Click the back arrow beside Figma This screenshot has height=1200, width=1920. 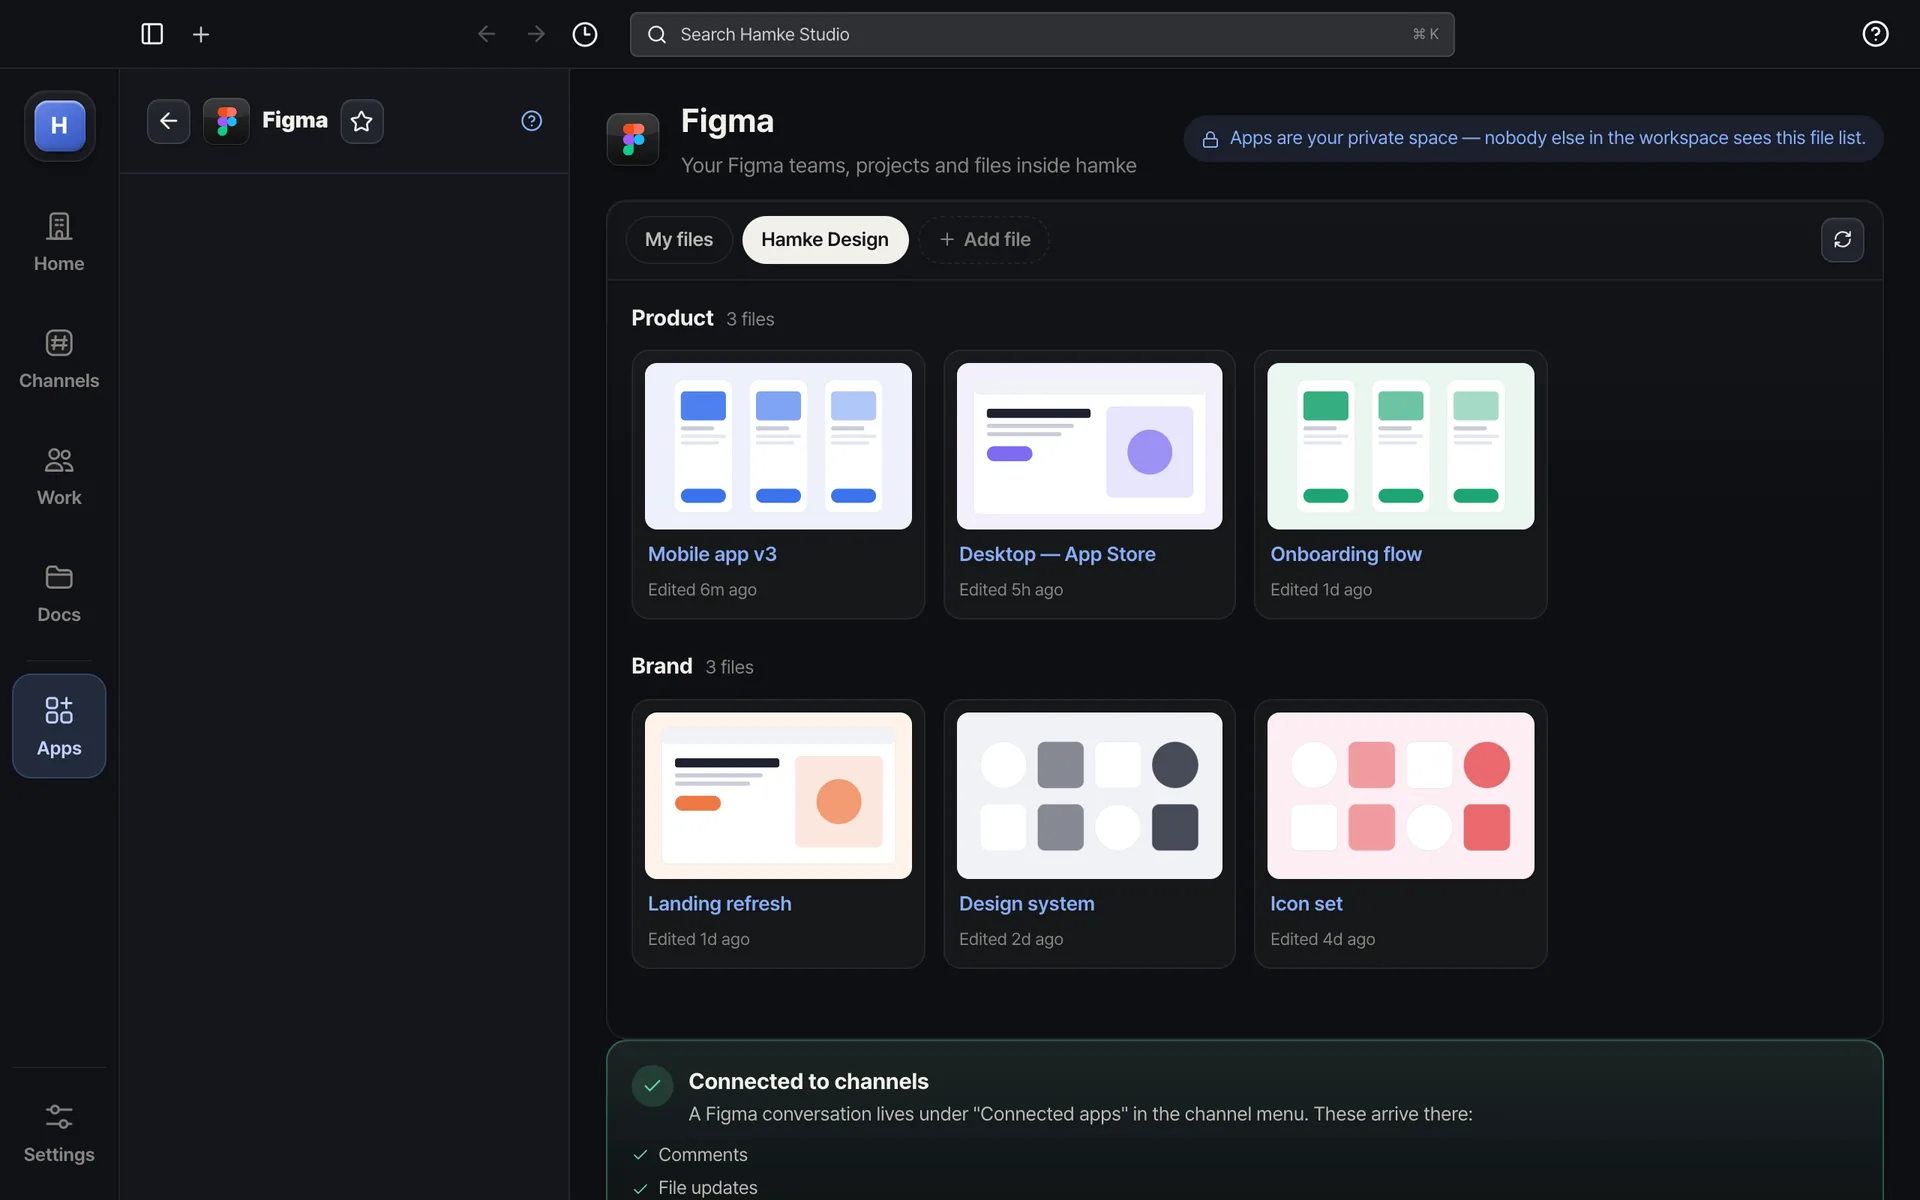[168, 121]
